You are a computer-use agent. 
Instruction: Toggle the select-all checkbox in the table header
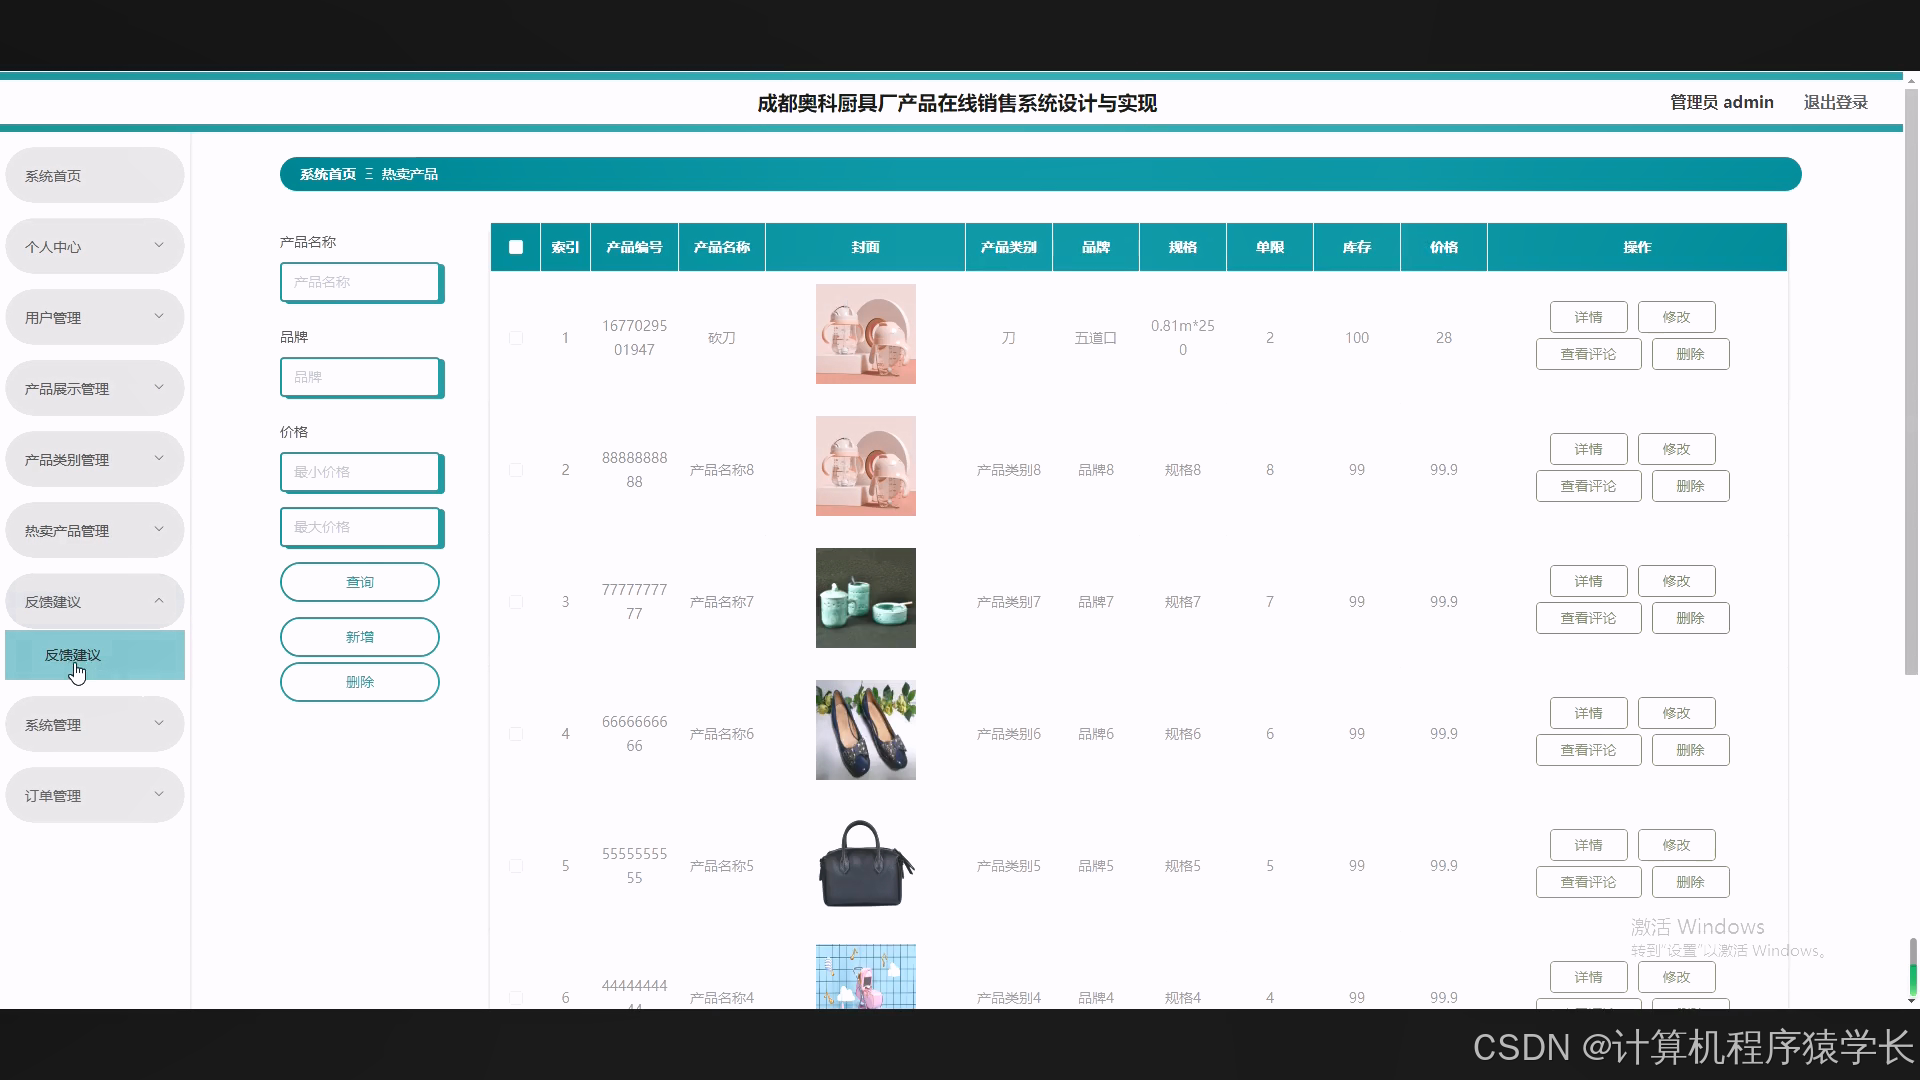516,247
